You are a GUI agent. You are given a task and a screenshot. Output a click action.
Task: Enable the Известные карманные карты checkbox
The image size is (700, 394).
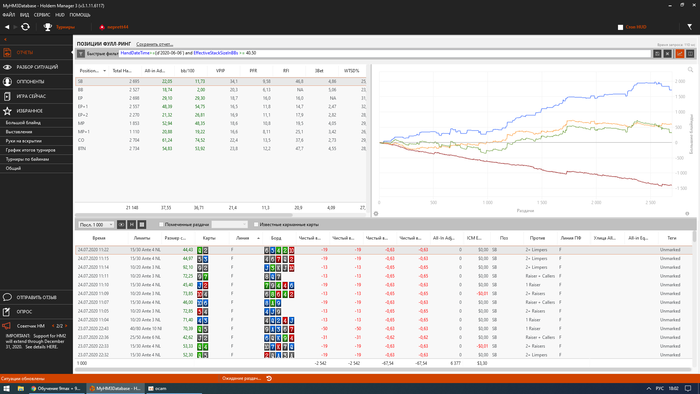pos(256,224)
